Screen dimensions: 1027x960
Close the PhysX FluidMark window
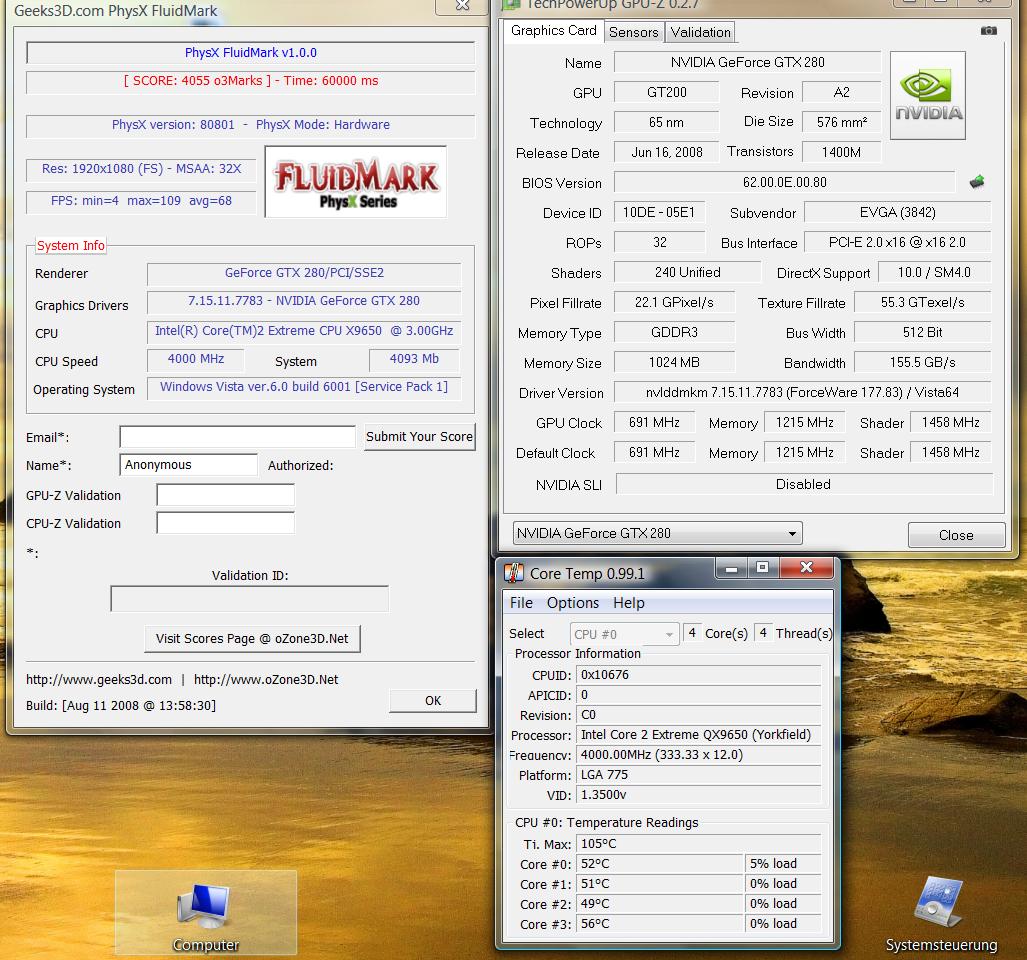pos(462,6)
